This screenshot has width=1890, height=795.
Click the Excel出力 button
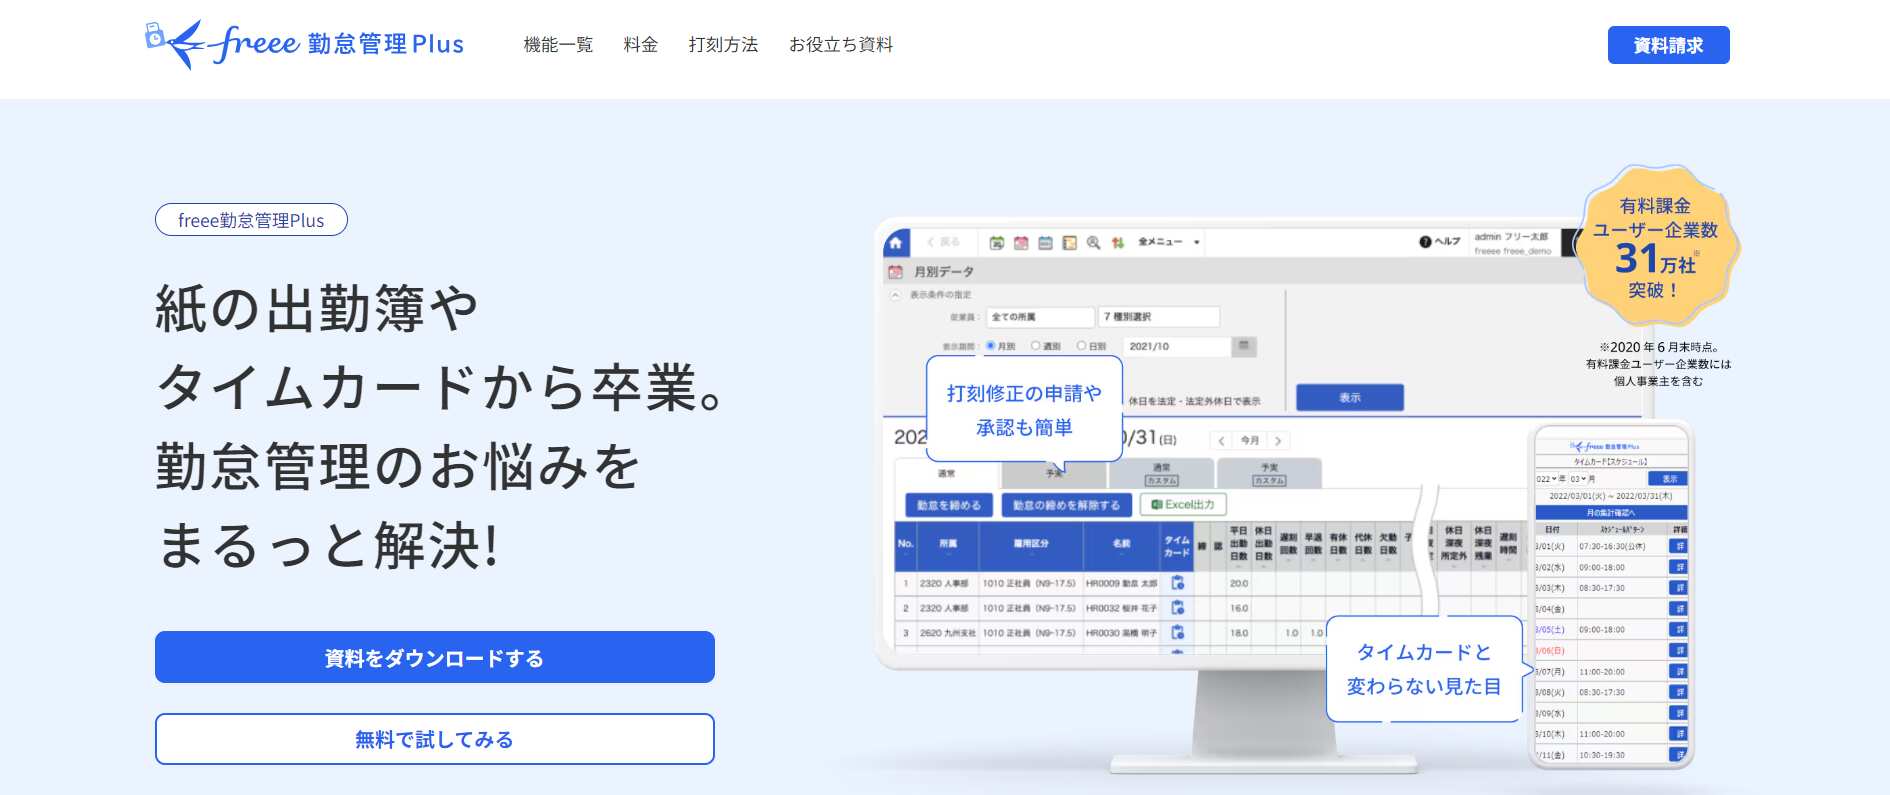coord(1183,505)
